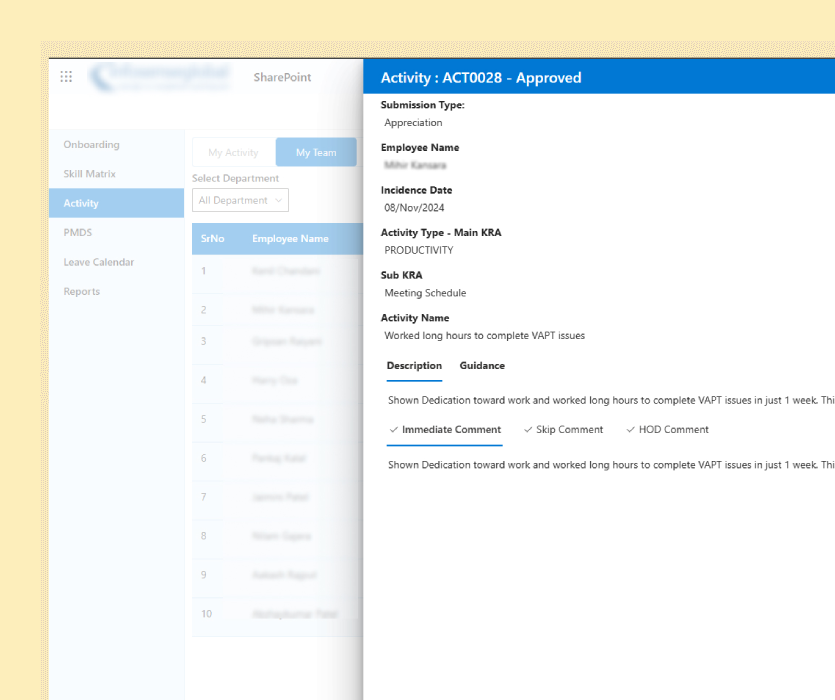Open PMDS from the side menu
The image size is (835, 700).
point(78,232)
